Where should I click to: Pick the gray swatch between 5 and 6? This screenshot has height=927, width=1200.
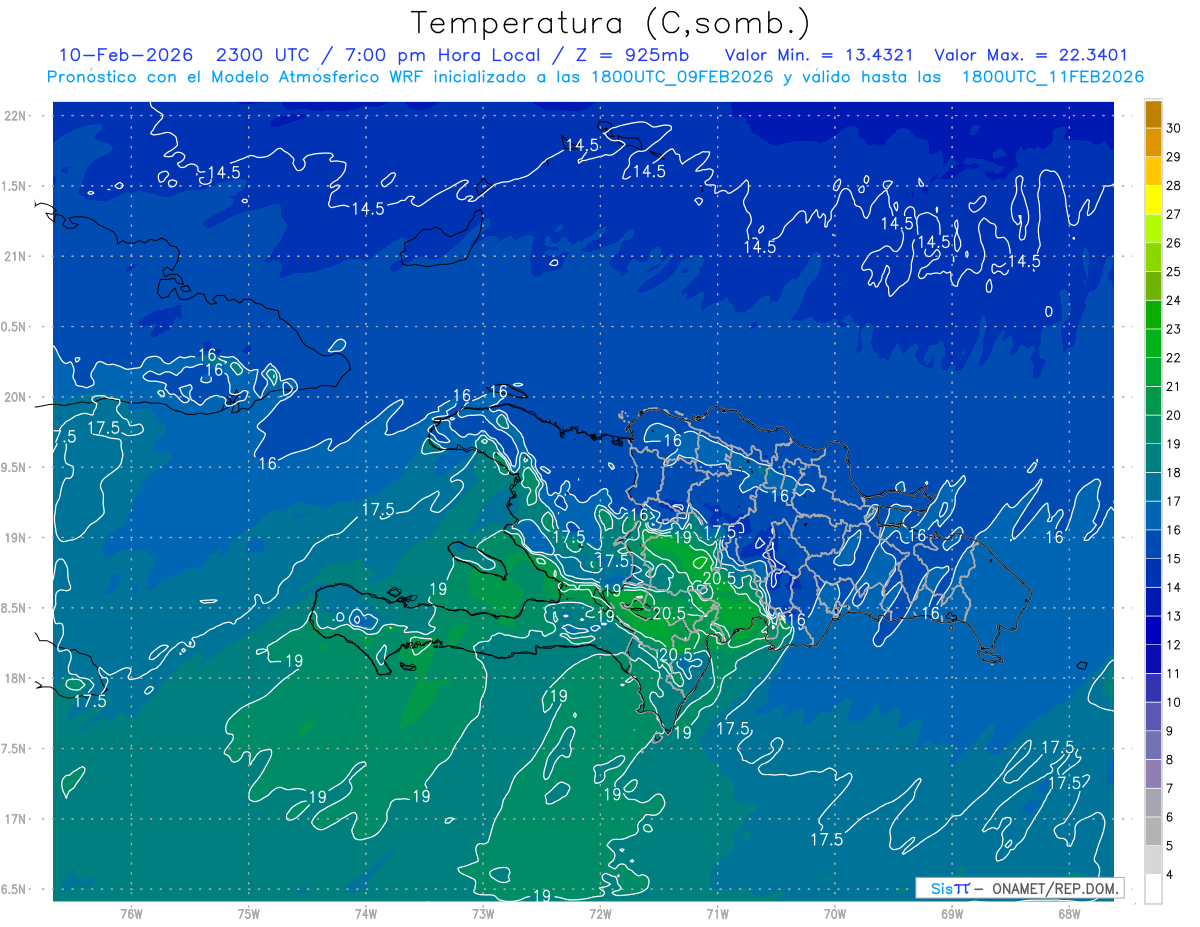(1153, 831)
